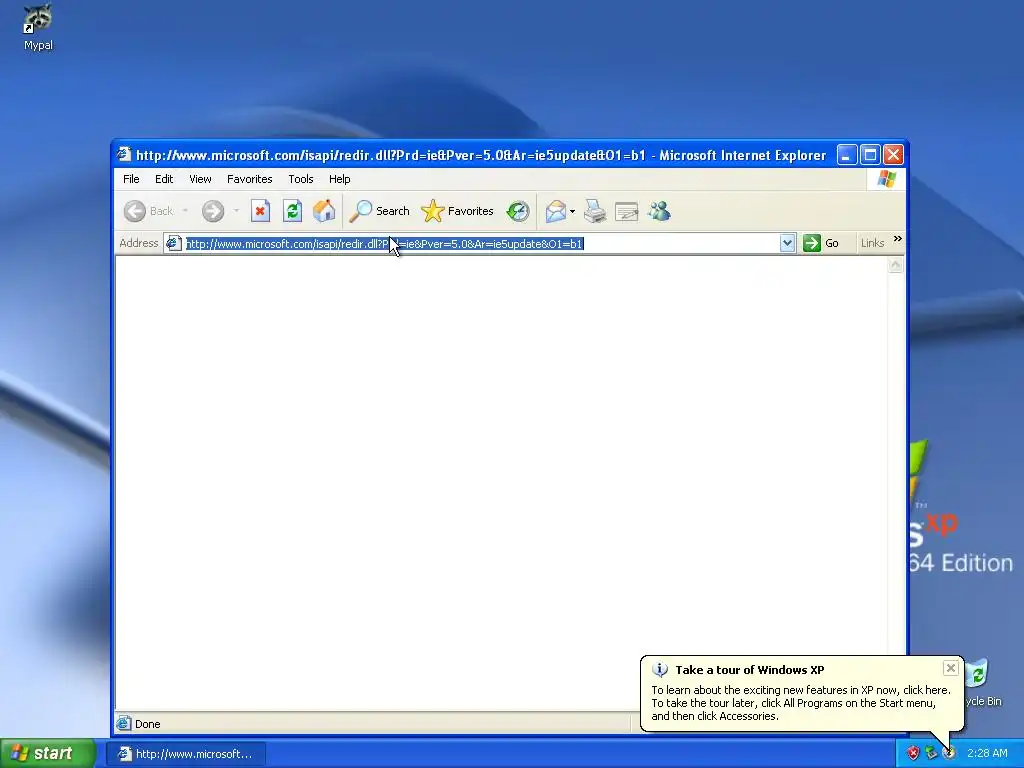
Task: Click inside the Address URL field
Action: coord(480,244)
